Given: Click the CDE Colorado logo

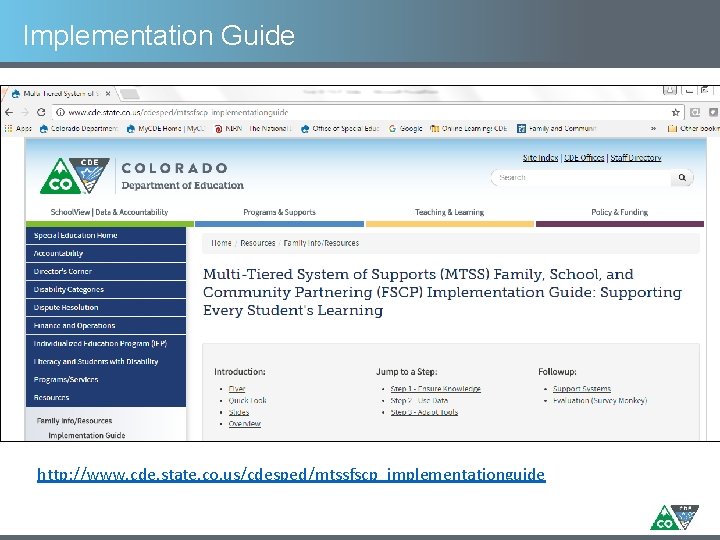Looking at the screenshot, I should pos(74,175).
